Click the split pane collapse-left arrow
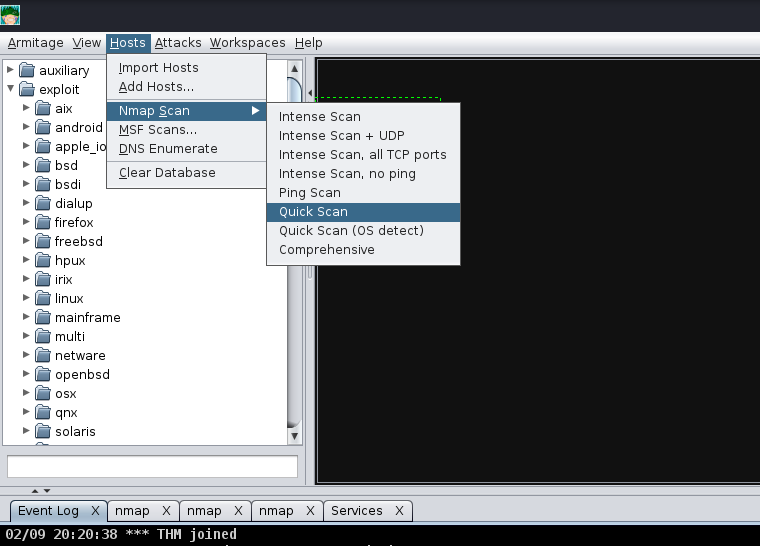This screenshot has width=760, height=546. pos(310,93)
